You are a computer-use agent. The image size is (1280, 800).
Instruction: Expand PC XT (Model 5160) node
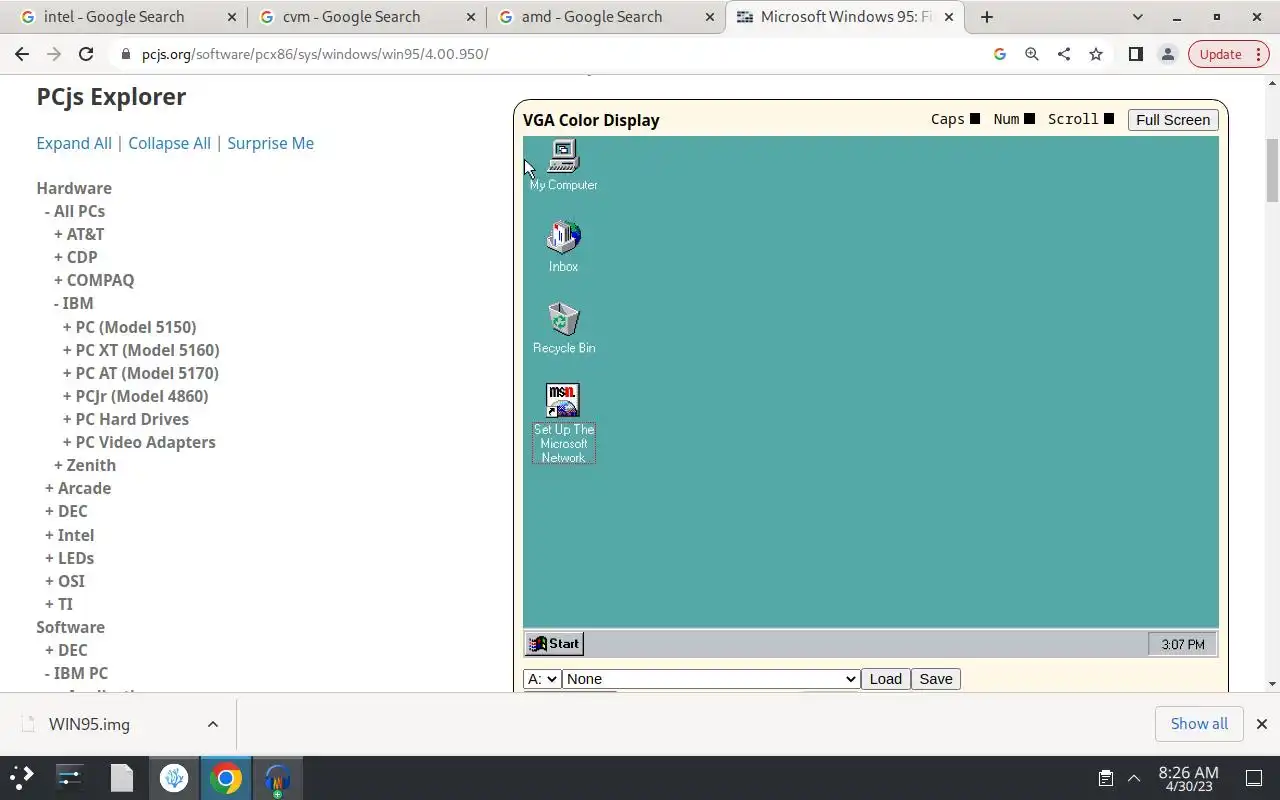141,350
